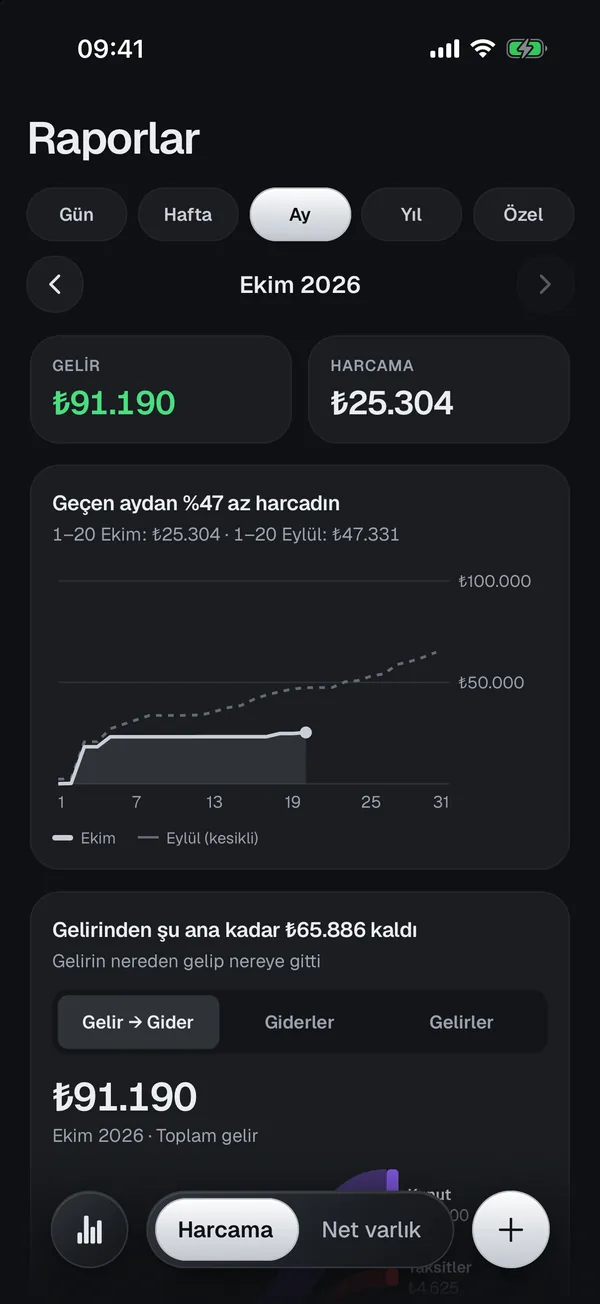Viewport: 600px width, 1304px height.
Task: Open the Harcama ₺25.304 card
Action: coord(439,389)
